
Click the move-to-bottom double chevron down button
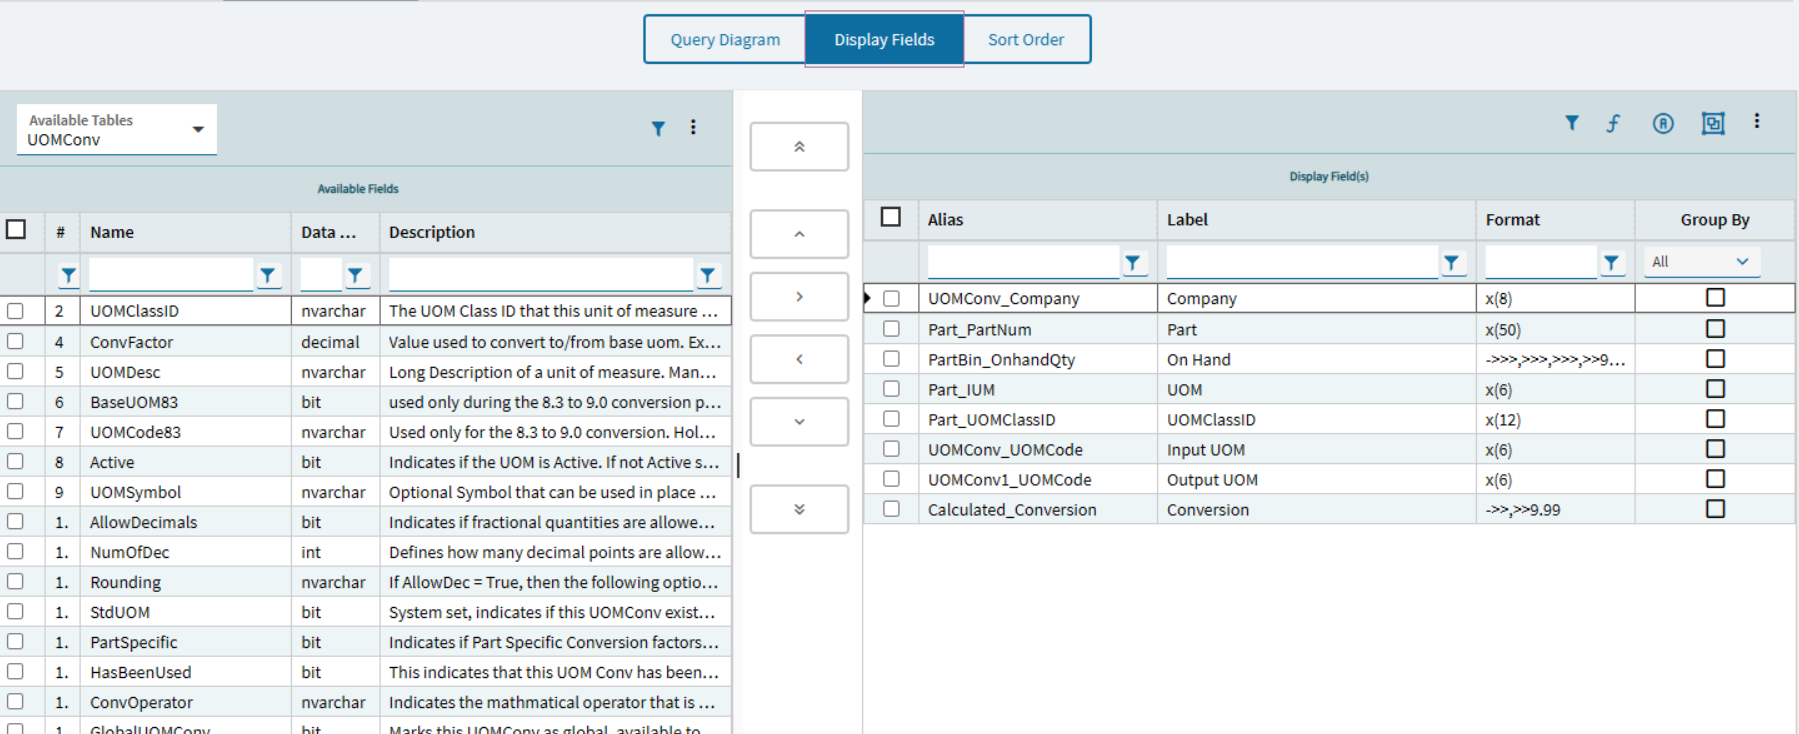click(799, 509)
